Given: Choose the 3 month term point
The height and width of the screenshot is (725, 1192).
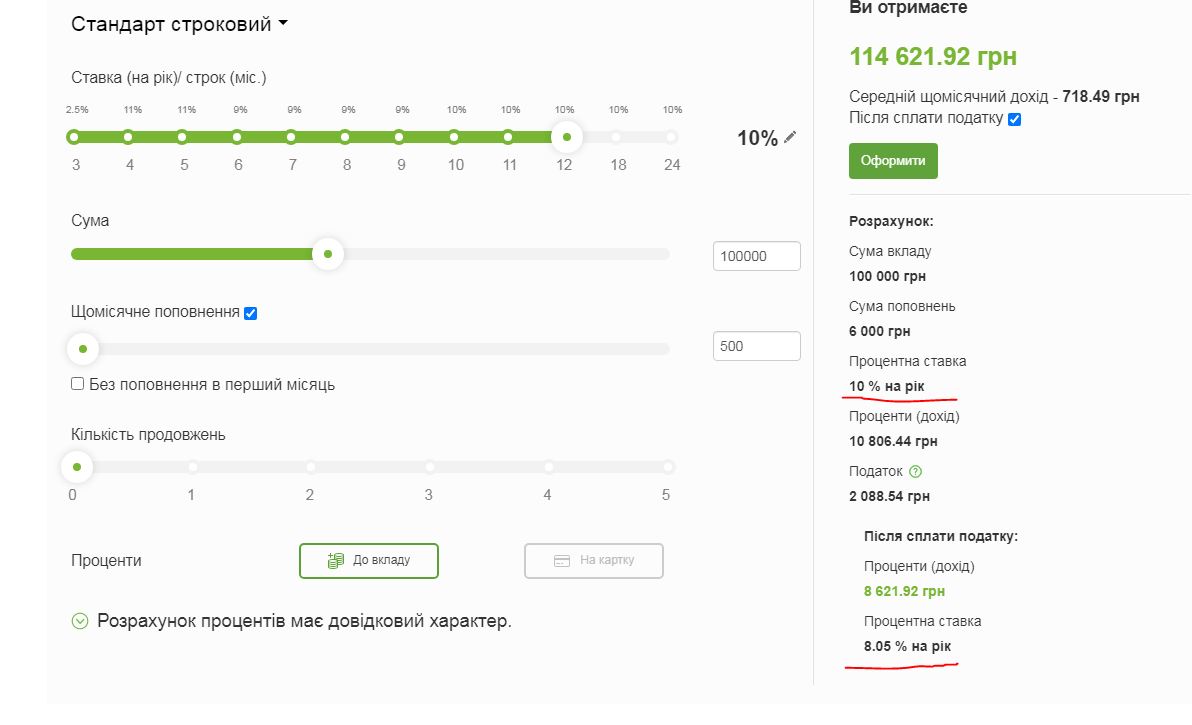Looking at the screenshot, I should [x=74, y=137].
